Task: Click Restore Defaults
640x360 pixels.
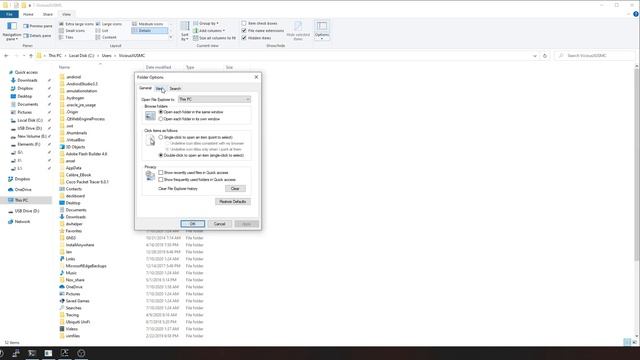Action: (233, 202)
